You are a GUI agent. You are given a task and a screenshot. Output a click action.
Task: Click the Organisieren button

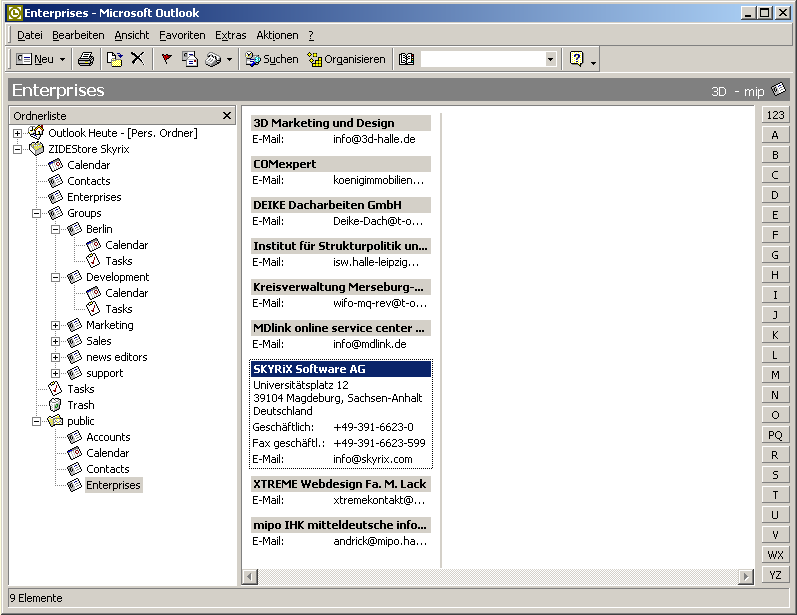point(347,59)
